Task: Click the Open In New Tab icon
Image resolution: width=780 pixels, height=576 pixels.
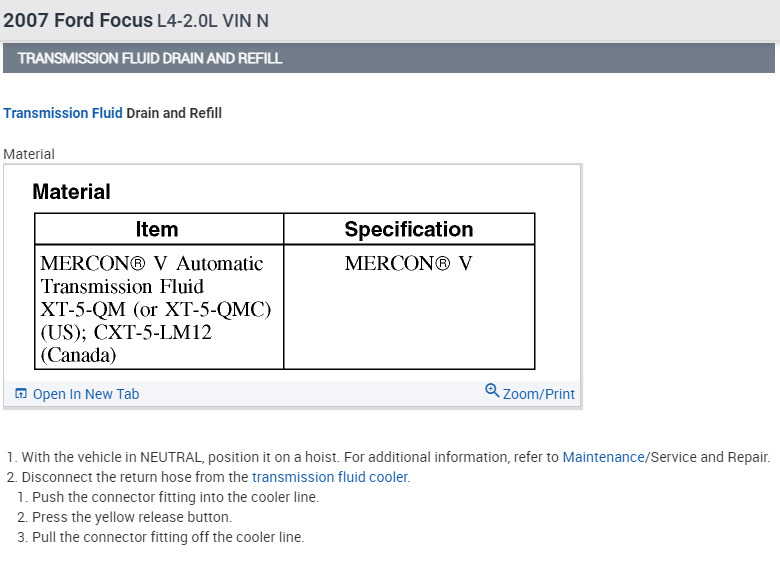Action: point(21,394)
